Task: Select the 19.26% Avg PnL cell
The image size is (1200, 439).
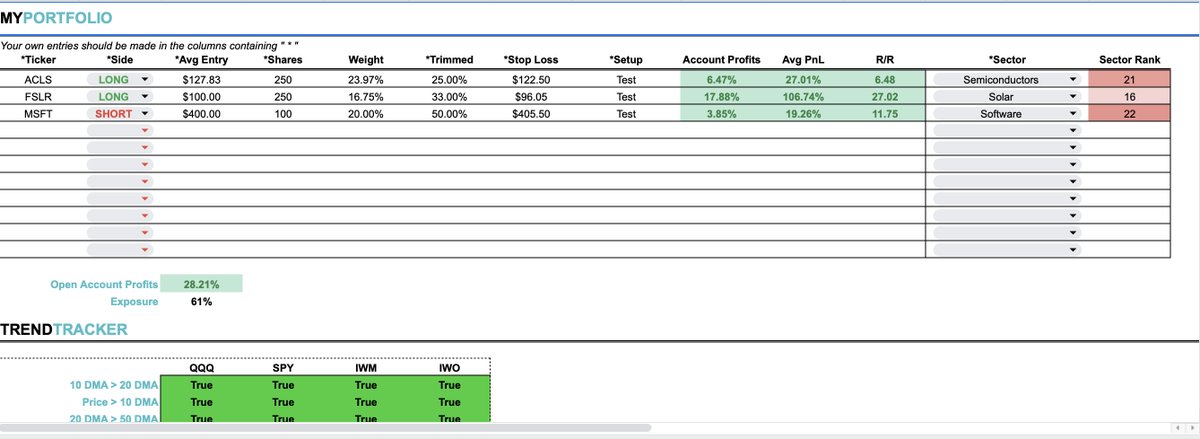Action: click(x=801, y=114)
